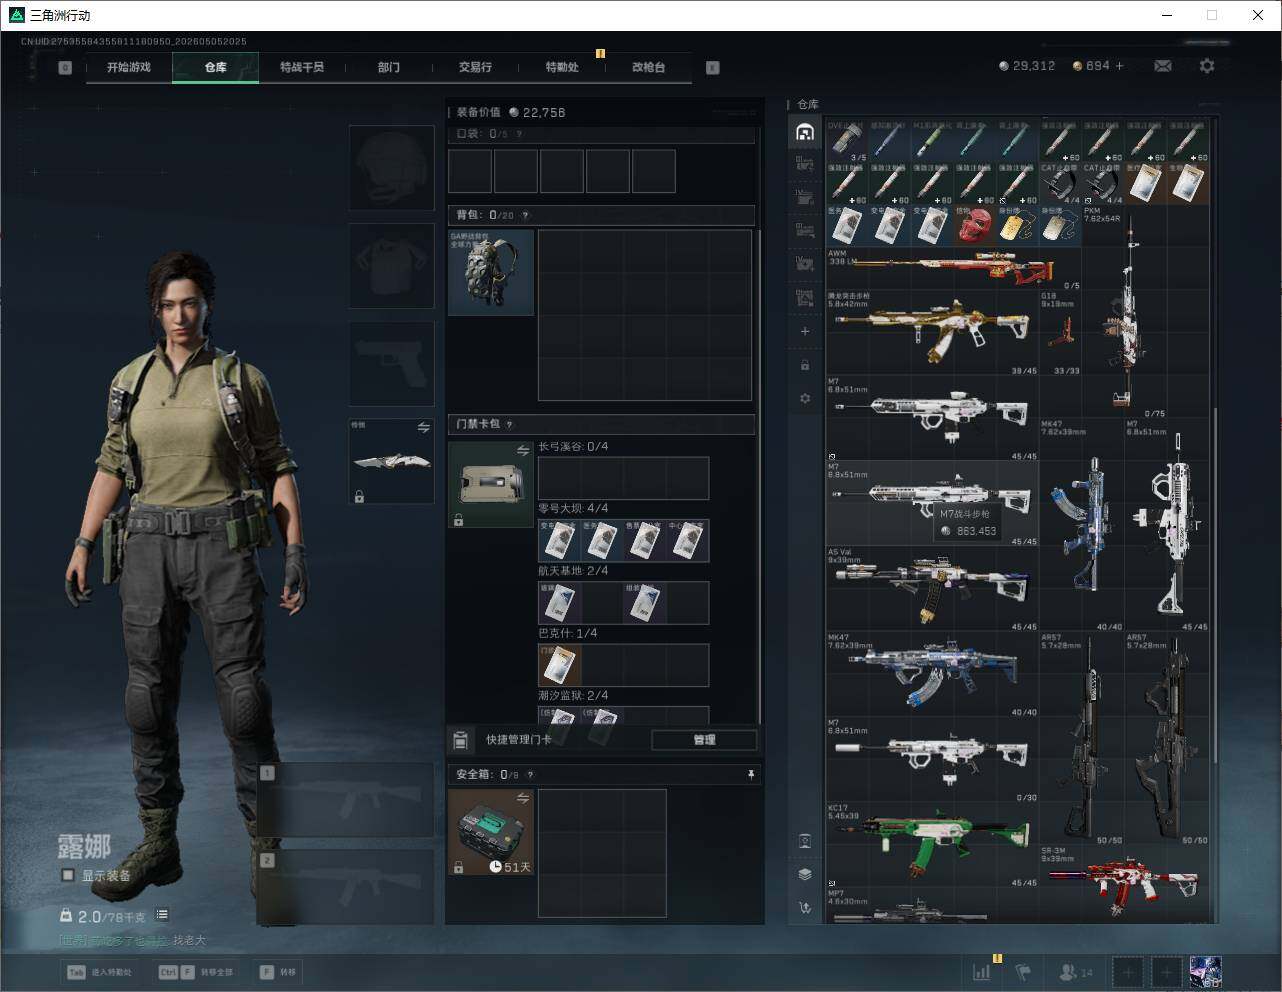This screenshot has width=1282, height=992.
Task: Click the 安全箱 help question mark
Action: [x=530, y=774]
